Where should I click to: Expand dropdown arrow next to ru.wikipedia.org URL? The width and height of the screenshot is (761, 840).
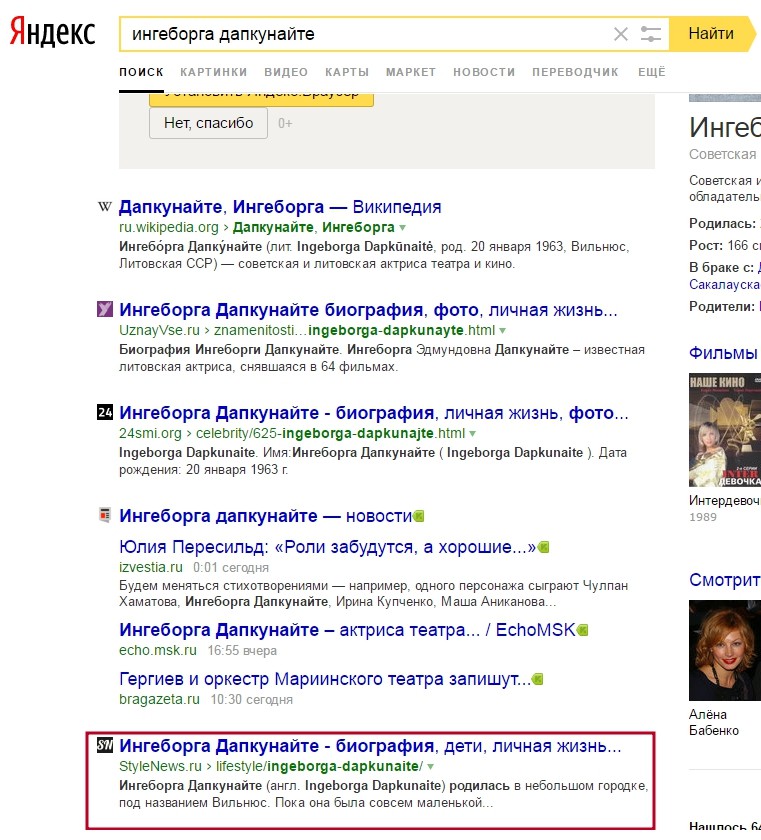pyautogui.click(x=402, y=228)
